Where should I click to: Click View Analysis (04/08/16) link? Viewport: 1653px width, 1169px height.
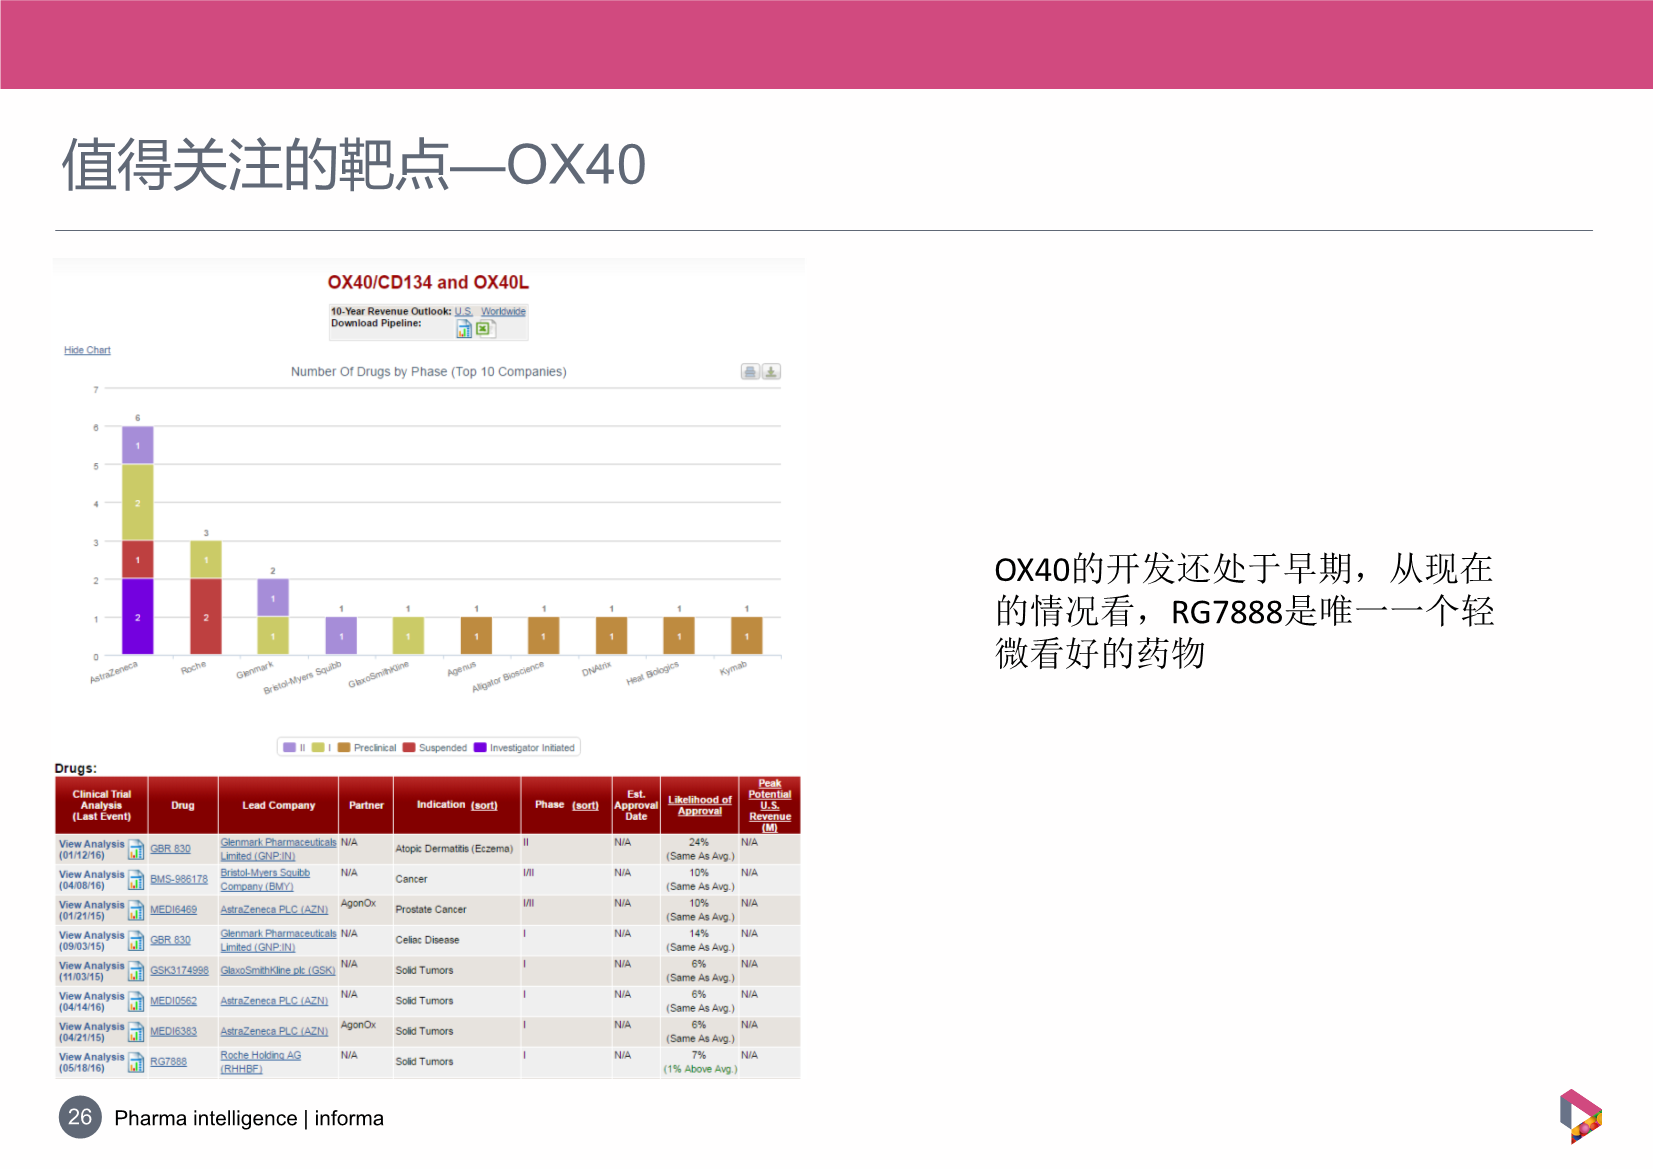(x=92, y=880)
